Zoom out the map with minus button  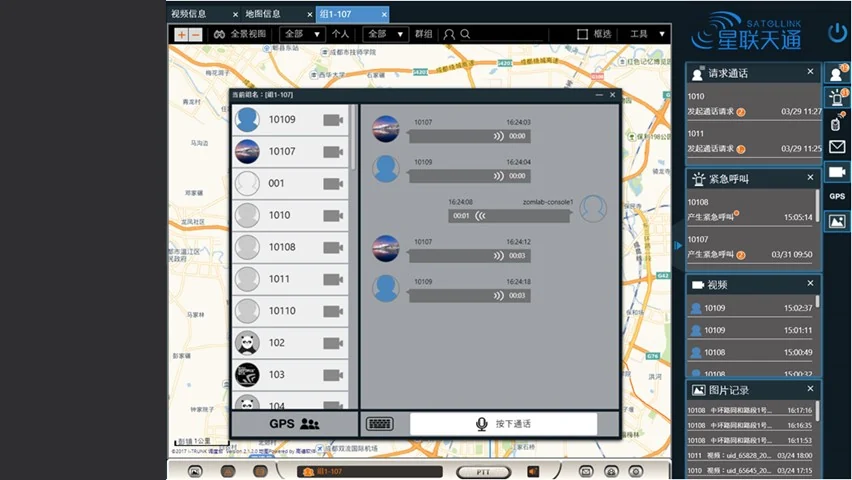[x=196, y=35]
